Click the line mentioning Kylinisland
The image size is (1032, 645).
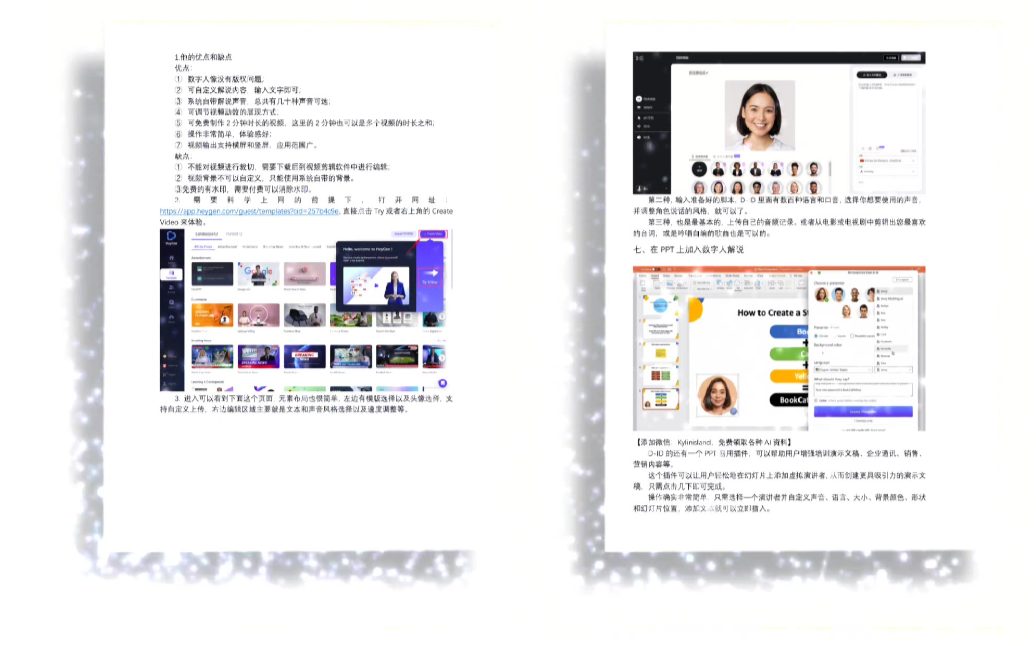[713, 443]
